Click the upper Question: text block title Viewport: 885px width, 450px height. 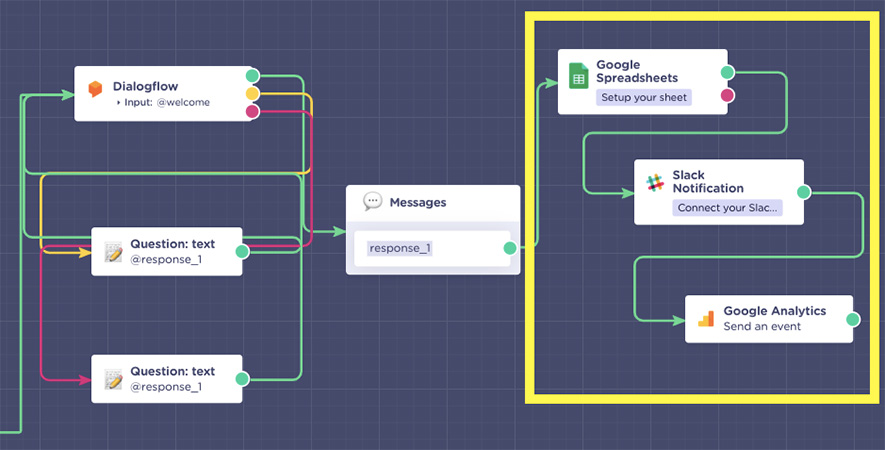tap(173, 244)
